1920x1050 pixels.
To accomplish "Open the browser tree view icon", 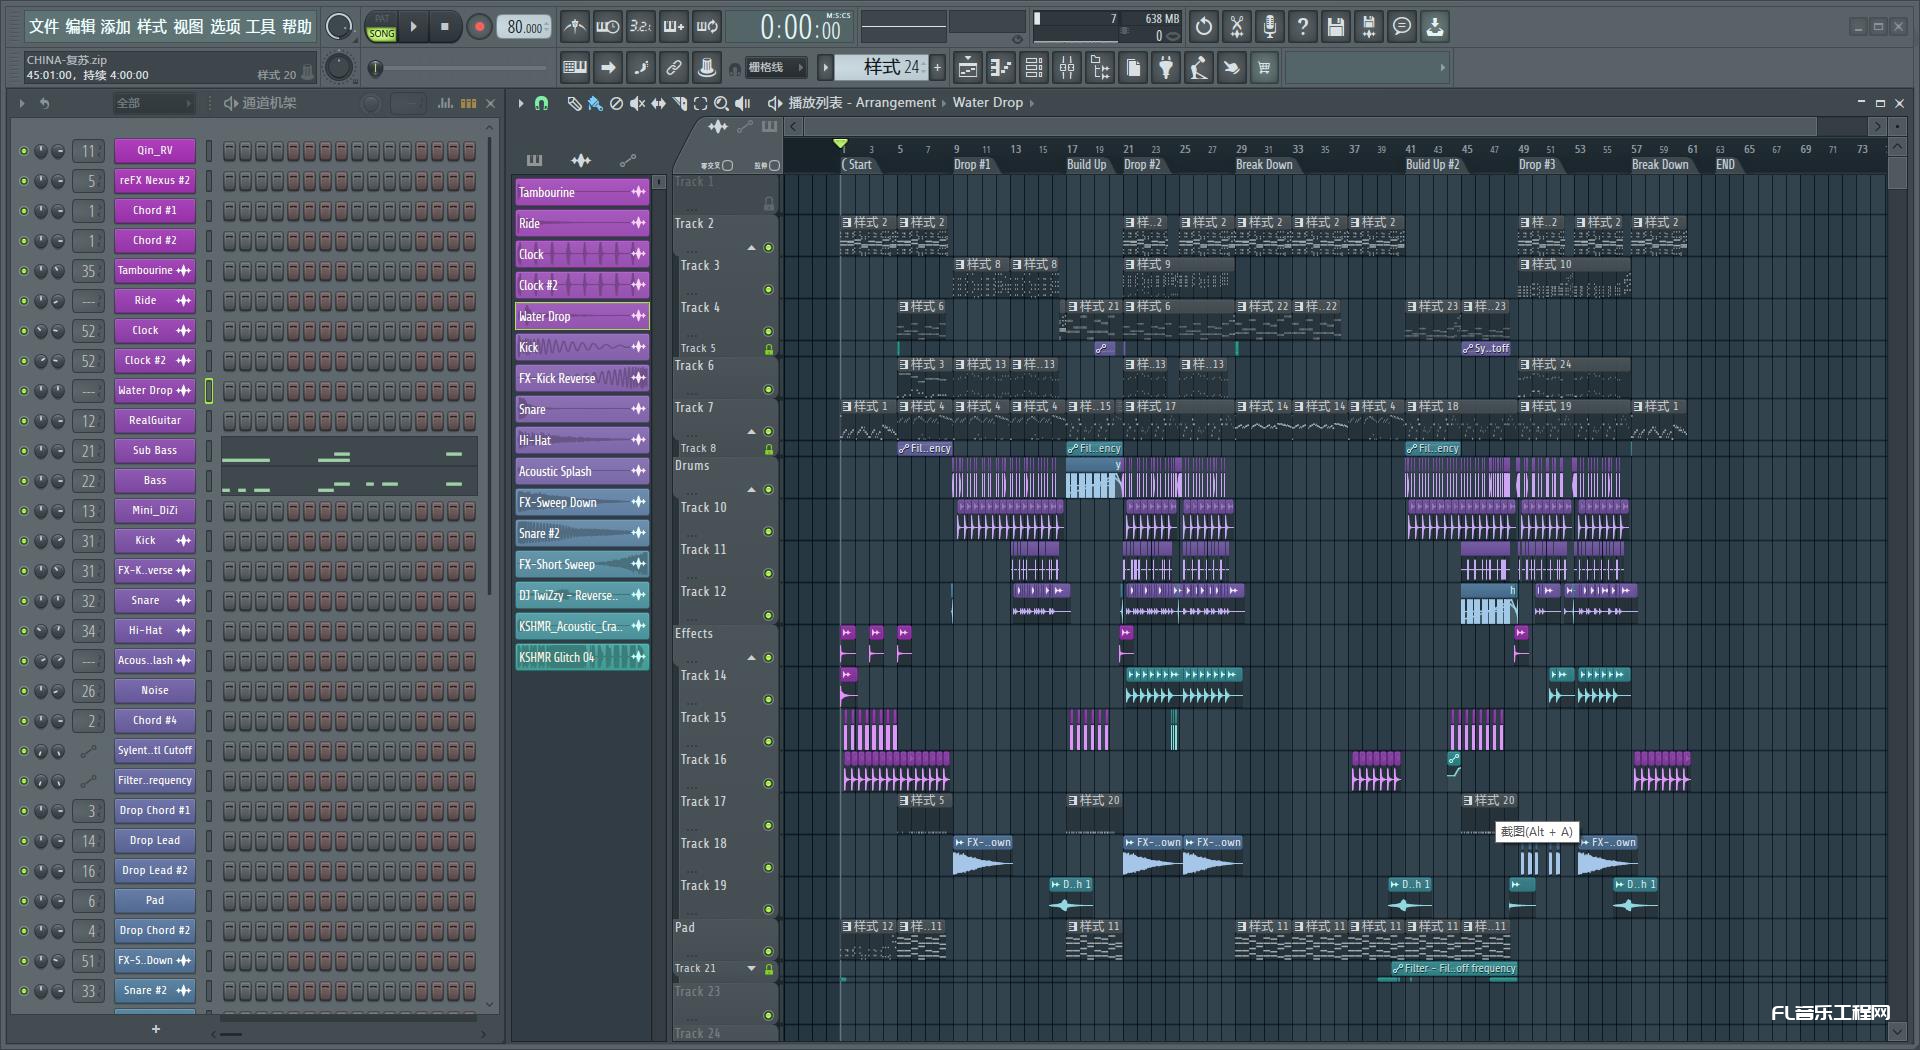I will [1100, 68].
